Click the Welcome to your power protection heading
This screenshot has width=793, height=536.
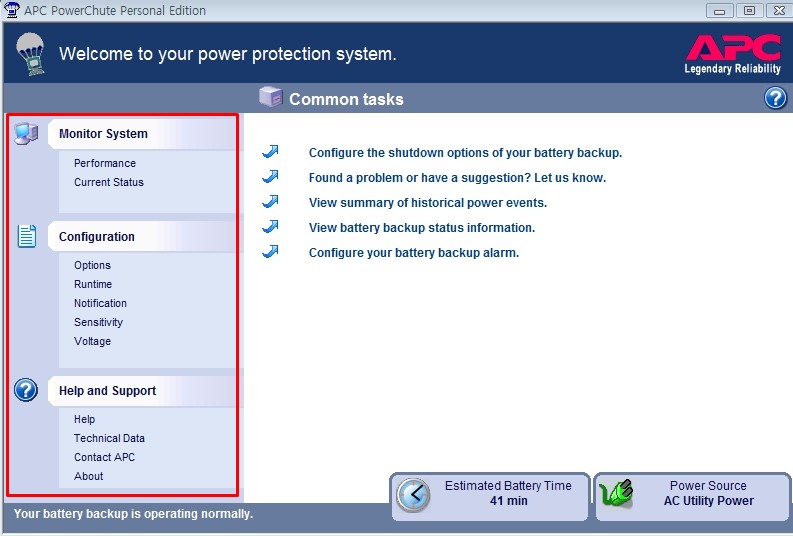pos(228,54)
